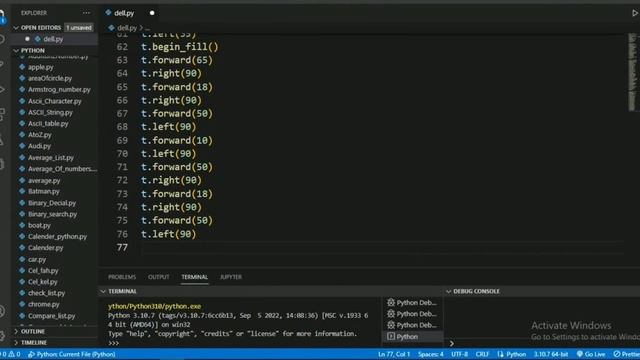Open Compare_list.py file

coord(51,316)
